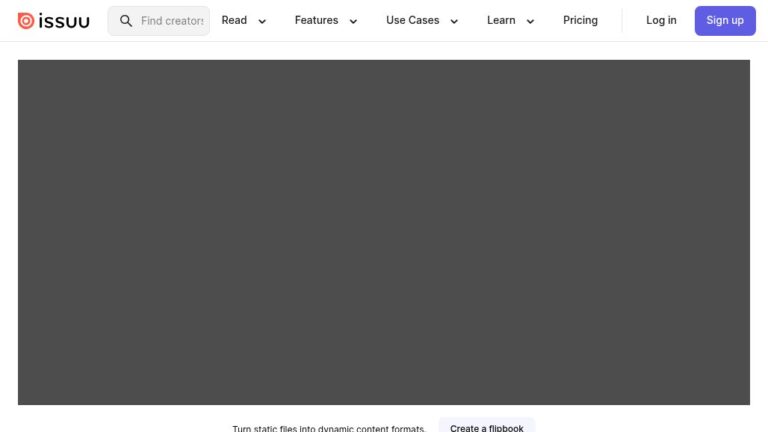Expand the chevron beside Features
This screenshot has width=768, height=432.
coord(353,21)
